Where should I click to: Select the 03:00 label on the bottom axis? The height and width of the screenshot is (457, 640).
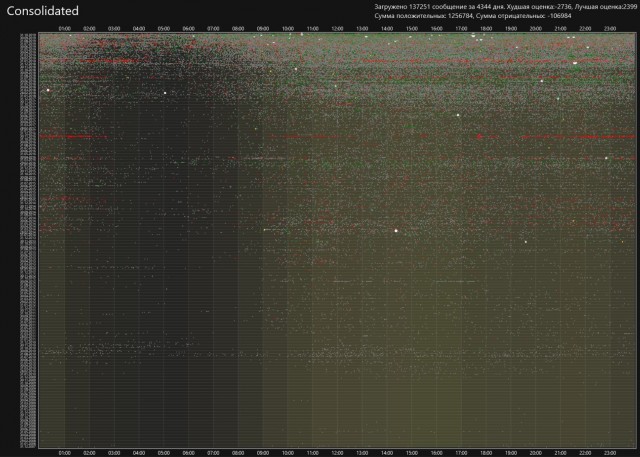(114, 453)
